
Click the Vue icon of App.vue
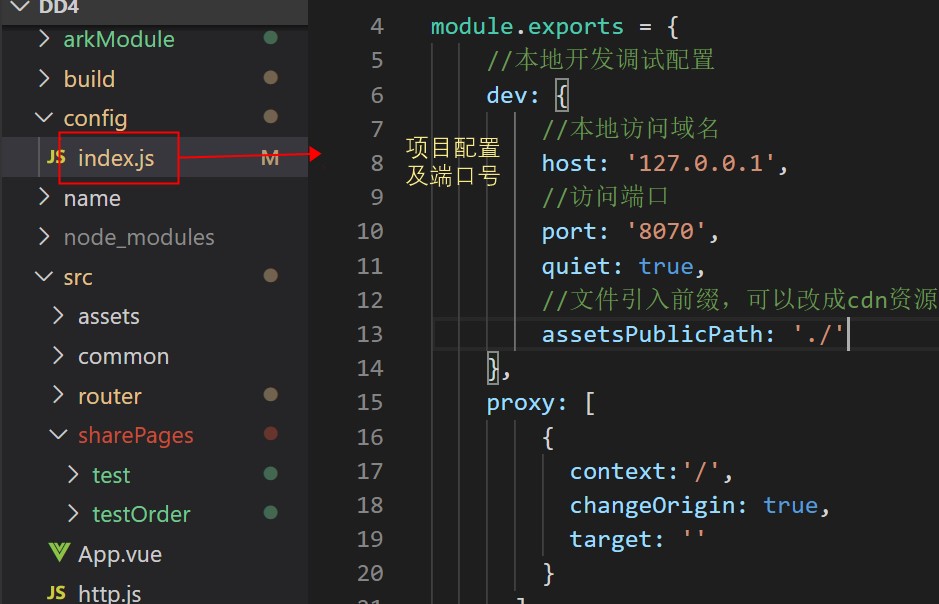pyautogui.click(x=59, y=553)
